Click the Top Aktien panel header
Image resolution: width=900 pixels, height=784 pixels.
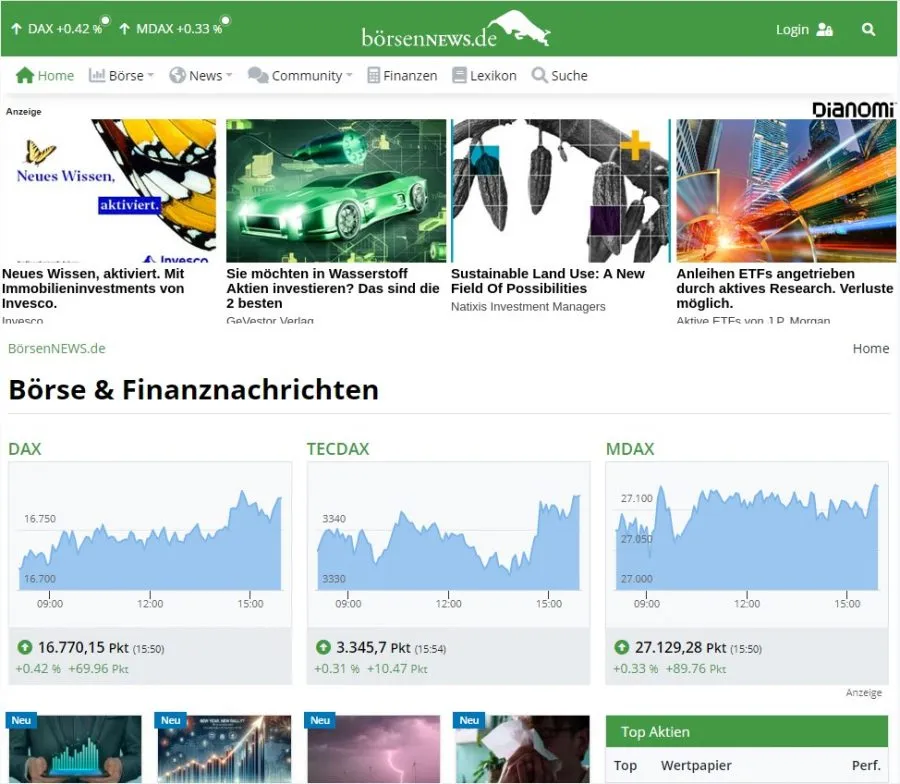point(747,732)
